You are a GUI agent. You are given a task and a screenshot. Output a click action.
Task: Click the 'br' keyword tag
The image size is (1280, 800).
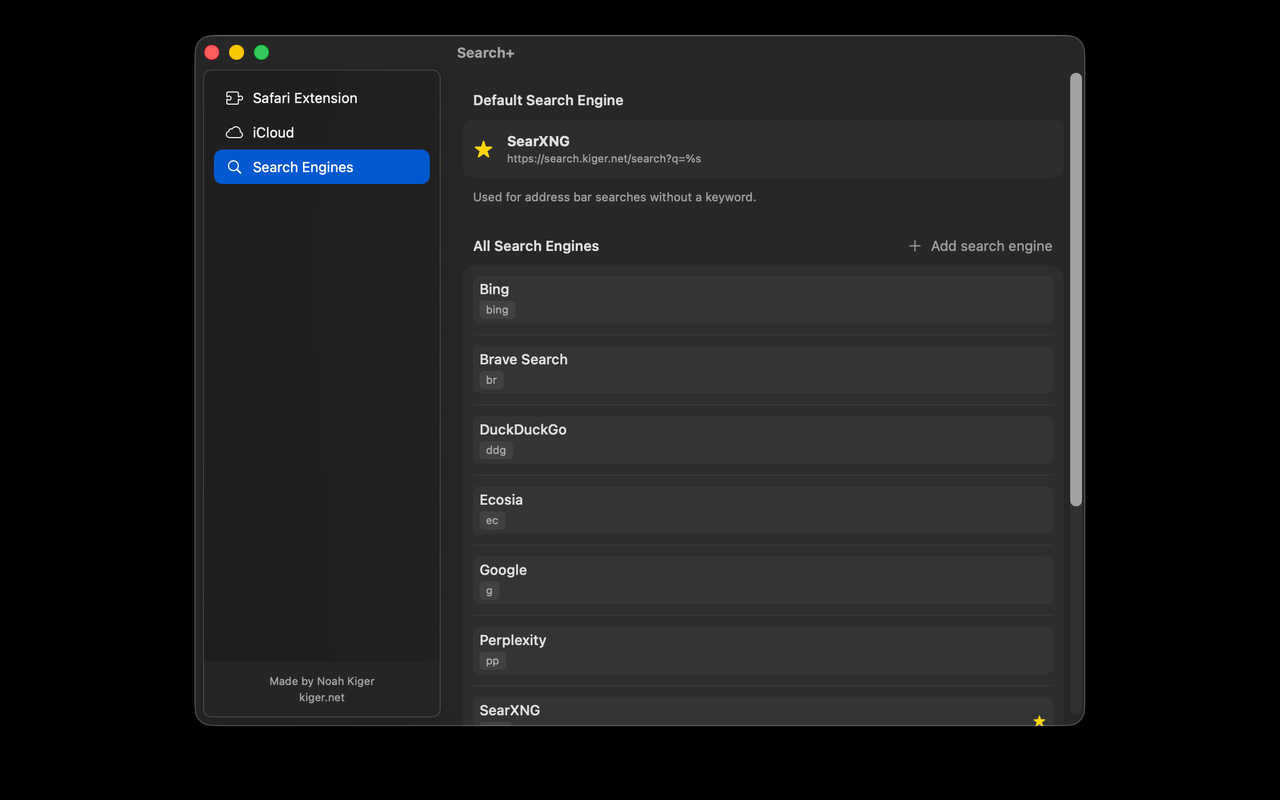click(491, 380)
